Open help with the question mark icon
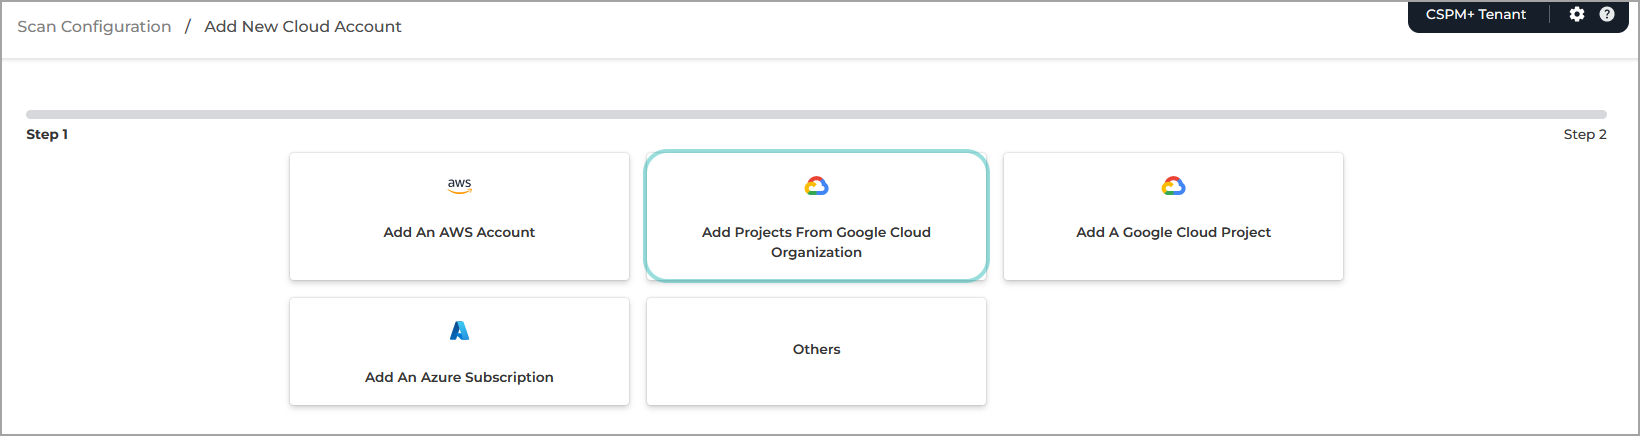1640x436 pixels. click(1607, 14)
